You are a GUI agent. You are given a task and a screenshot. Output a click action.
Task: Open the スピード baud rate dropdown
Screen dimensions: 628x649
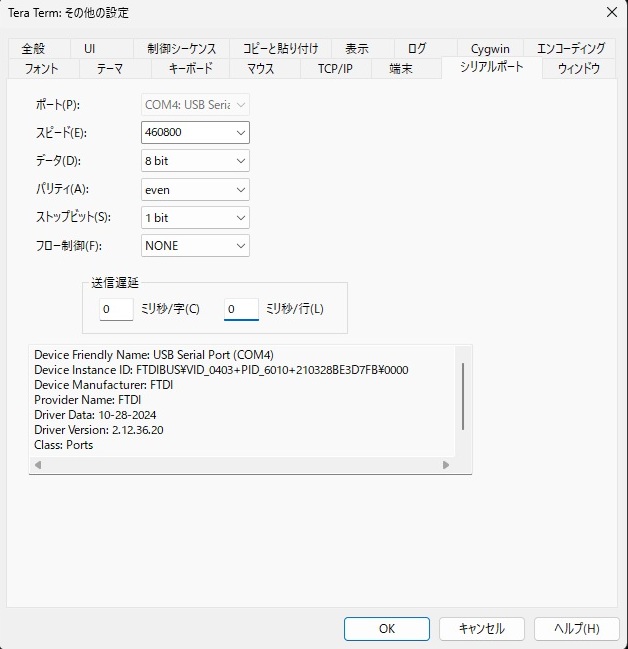195,132
